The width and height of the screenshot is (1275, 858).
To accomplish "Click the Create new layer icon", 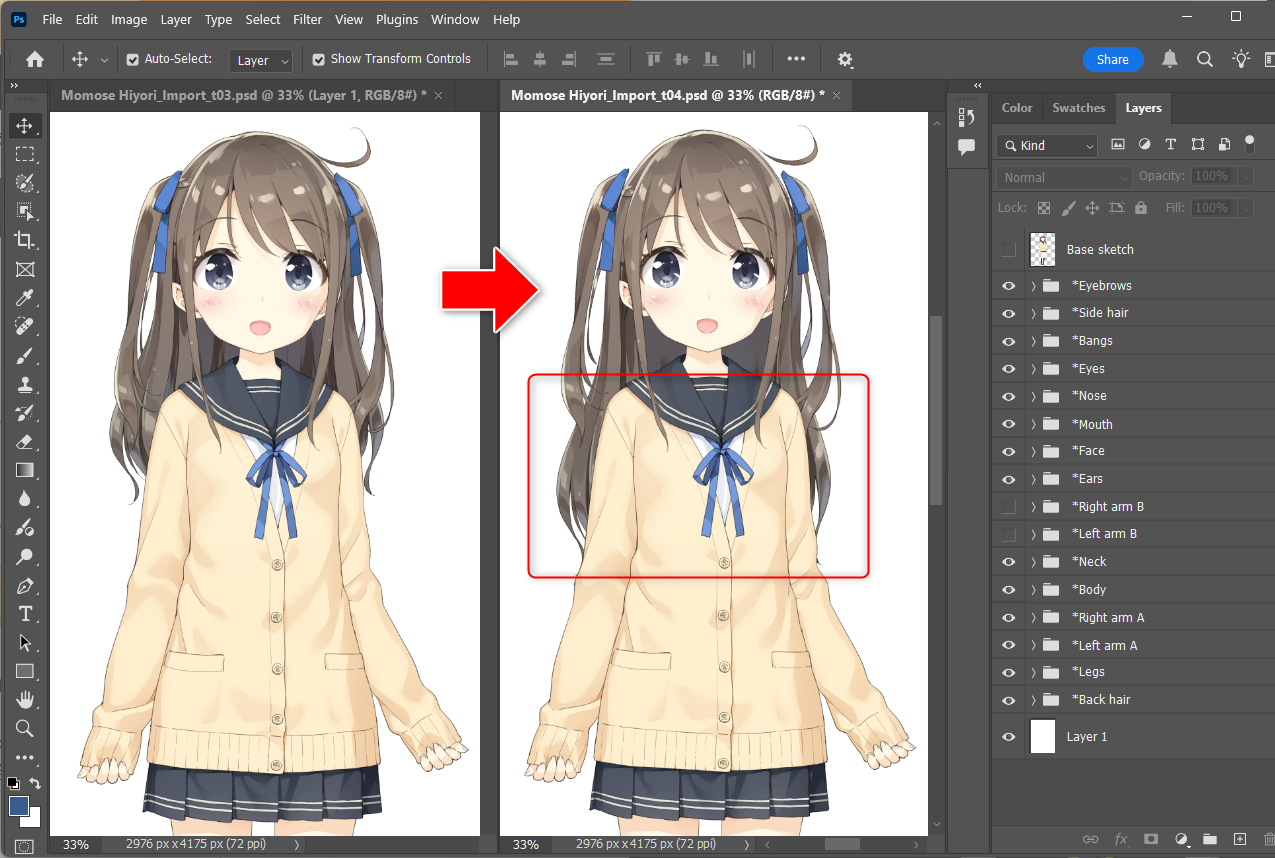I will 1240,839.
